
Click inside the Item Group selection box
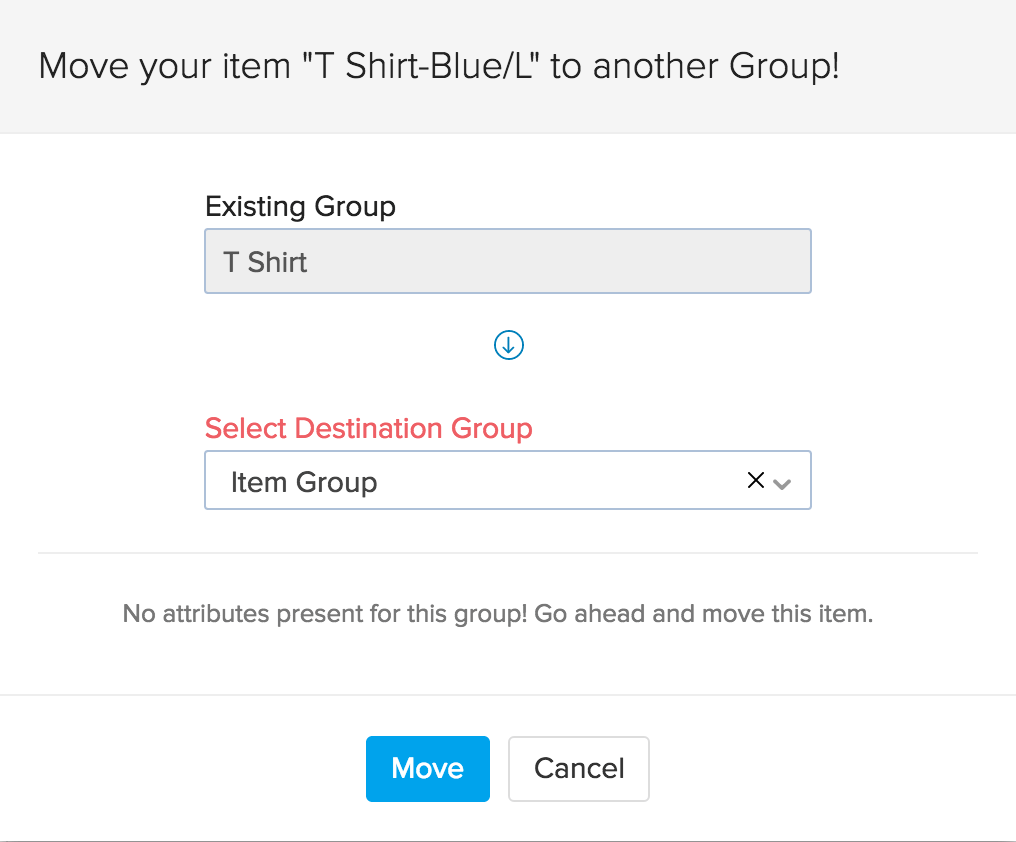point(450,481)
